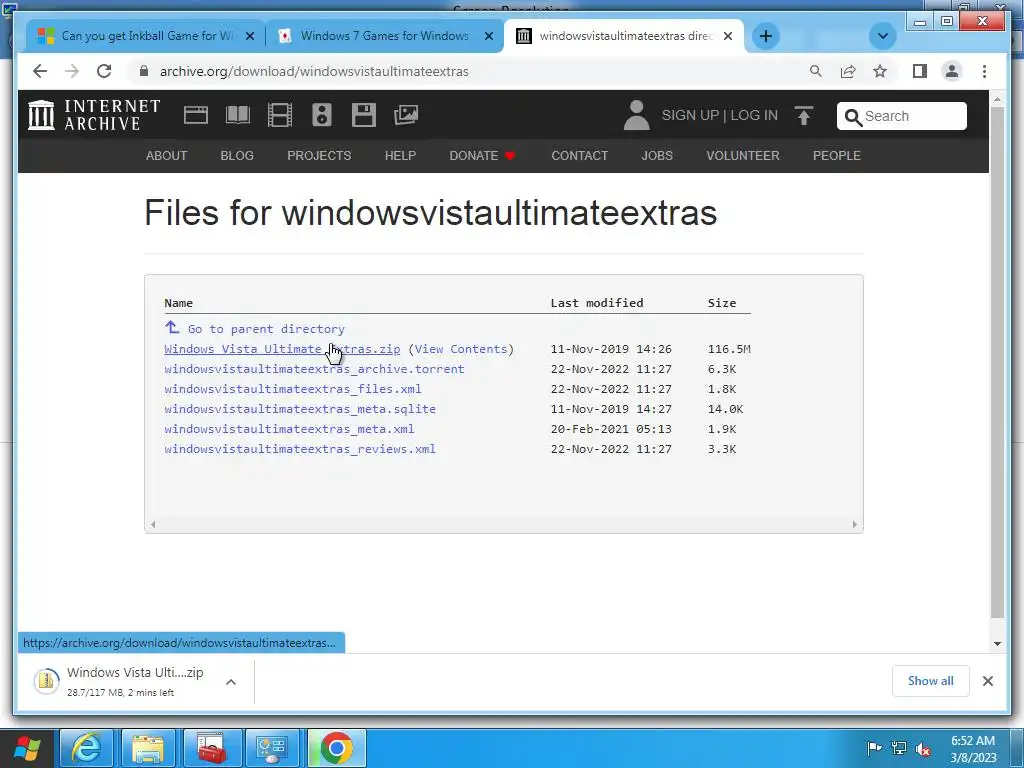Screen dimensions: 1024x768
Task: Click the user avatar silhouette icon
Action: pyautogui.click(x=636, y=115)
